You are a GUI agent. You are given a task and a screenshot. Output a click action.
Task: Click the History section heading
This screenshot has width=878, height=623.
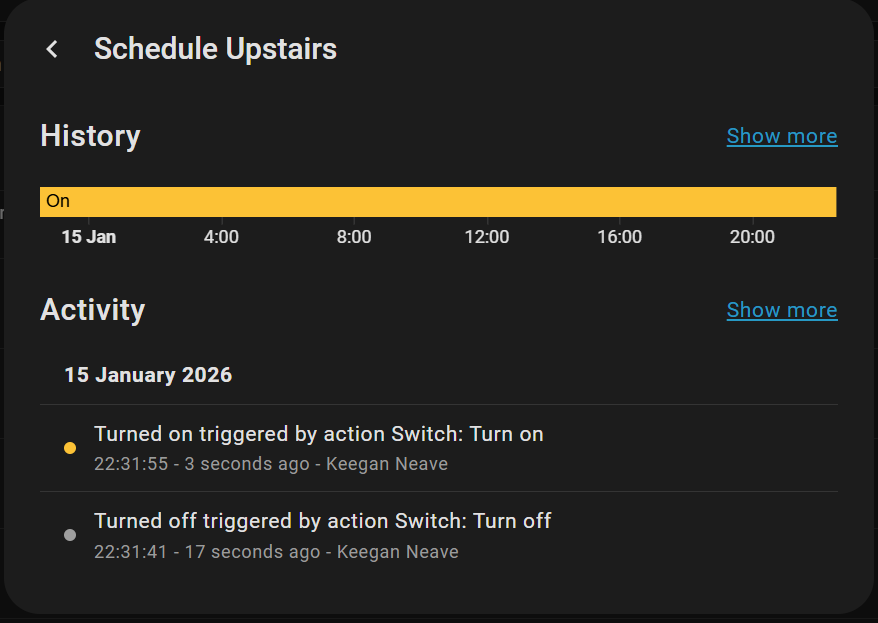point(90,136)
